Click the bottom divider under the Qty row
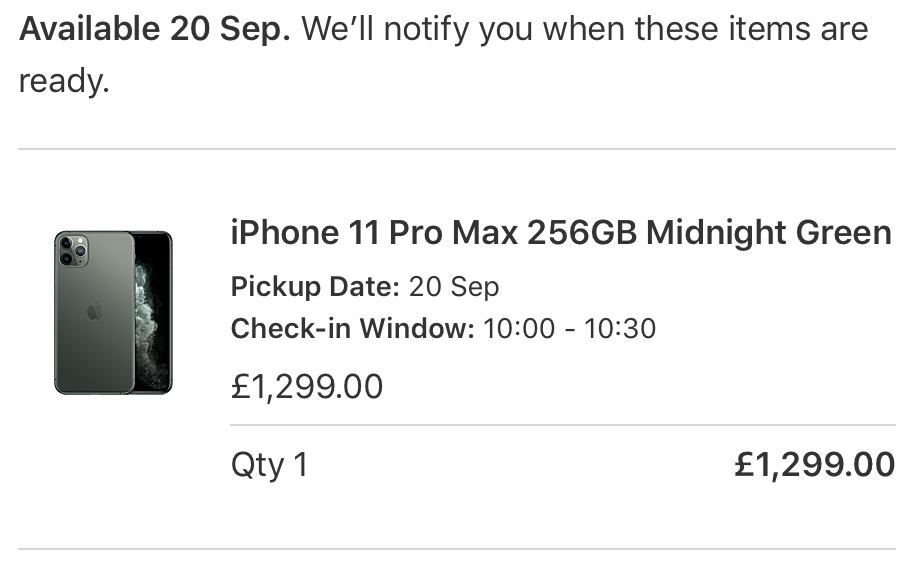Viewport: 920px width, 564px height. (457, 549)
